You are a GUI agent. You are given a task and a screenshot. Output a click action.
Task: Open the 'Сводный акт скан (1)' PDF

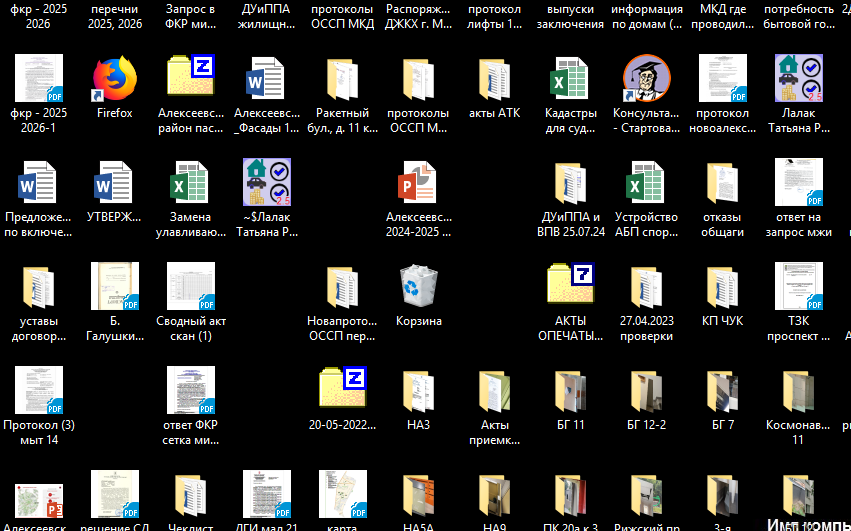click(190, 287)
